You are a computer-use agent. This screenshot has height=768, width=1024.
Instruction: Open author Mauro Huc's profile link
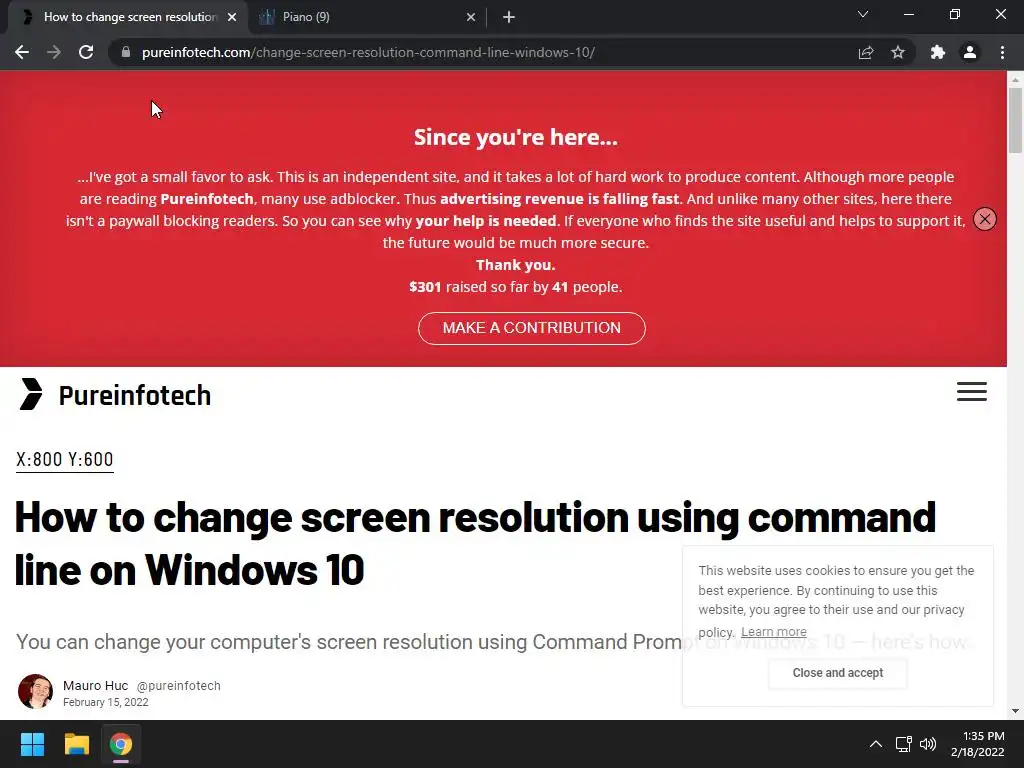[95, 685]
